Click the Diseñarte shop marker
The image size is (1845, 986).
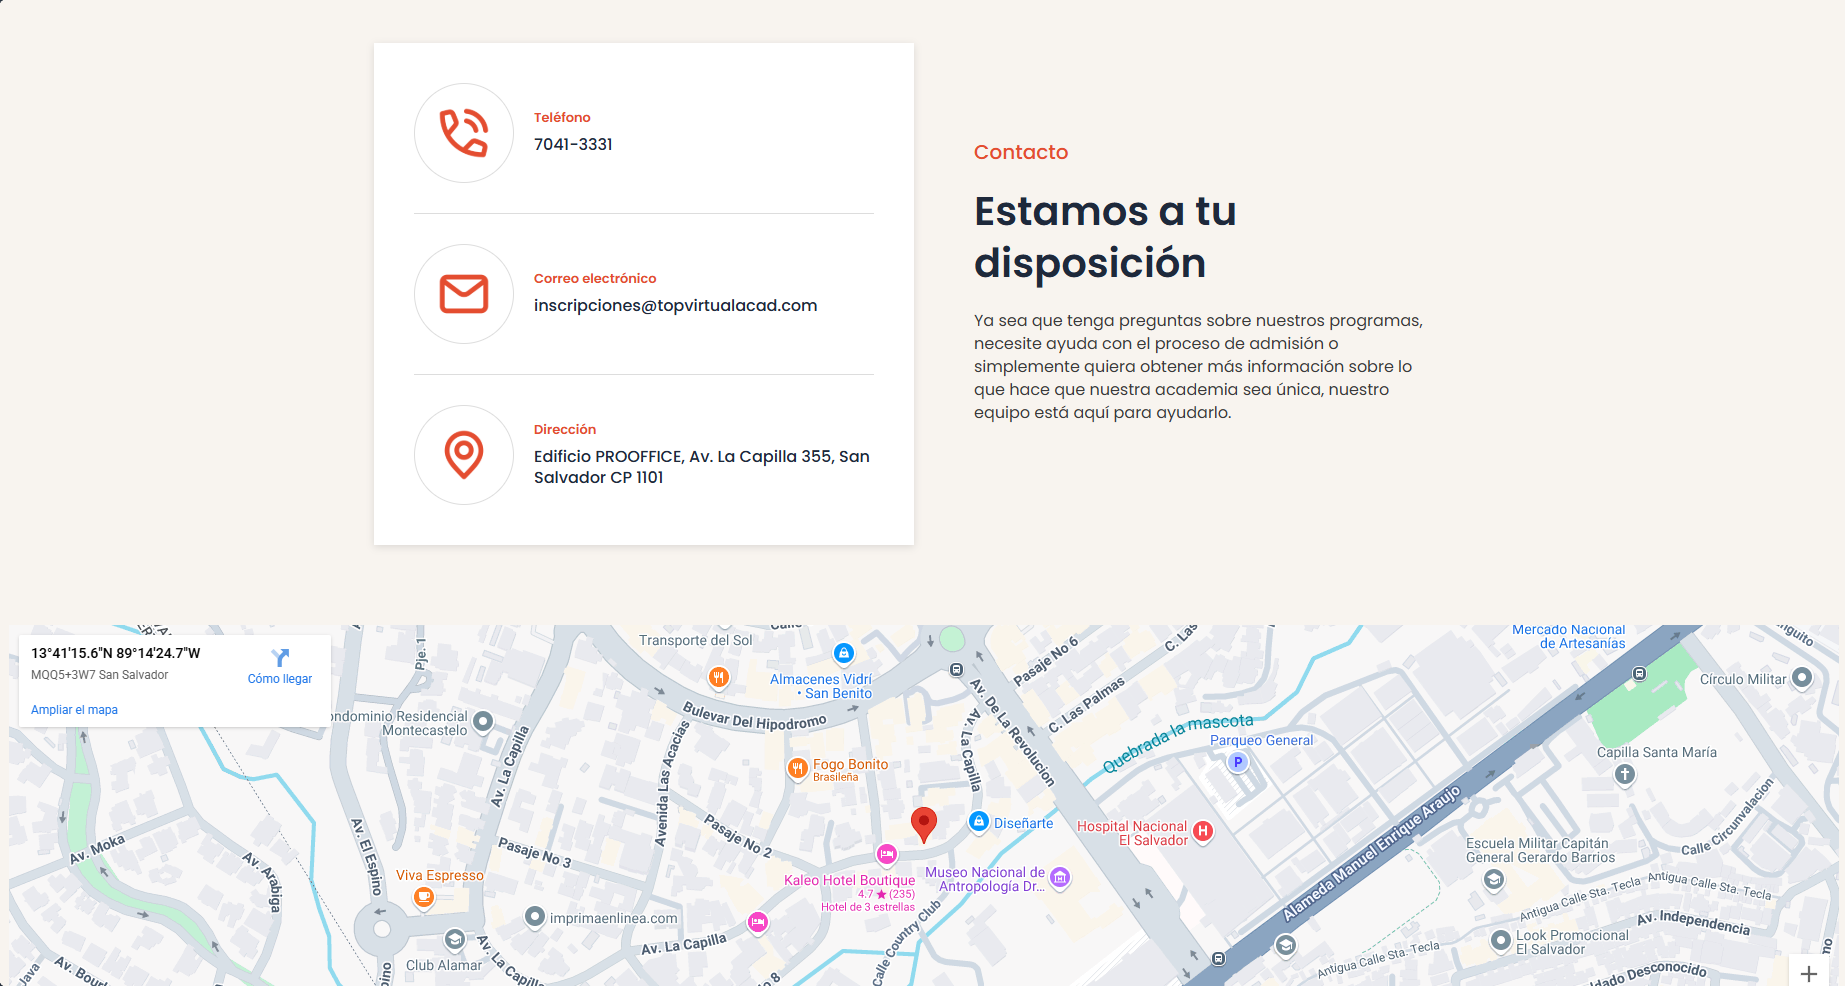[979, 821]
